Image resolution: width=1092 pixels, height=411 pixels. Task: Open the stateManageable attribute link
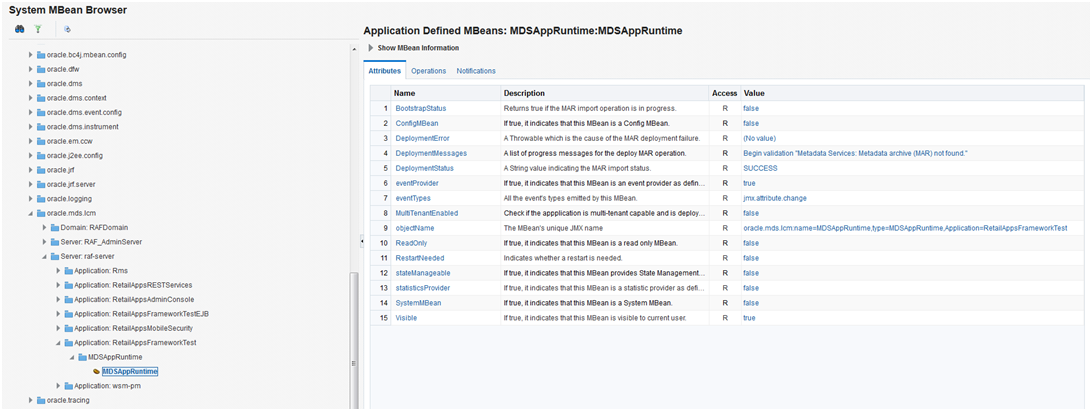(x=423, y=273)
